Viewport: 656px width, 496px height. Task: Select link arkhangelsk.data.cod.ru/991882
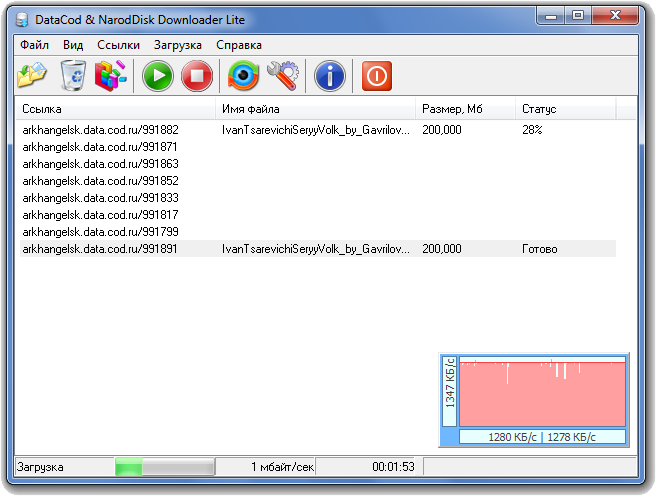click(100, 130)
